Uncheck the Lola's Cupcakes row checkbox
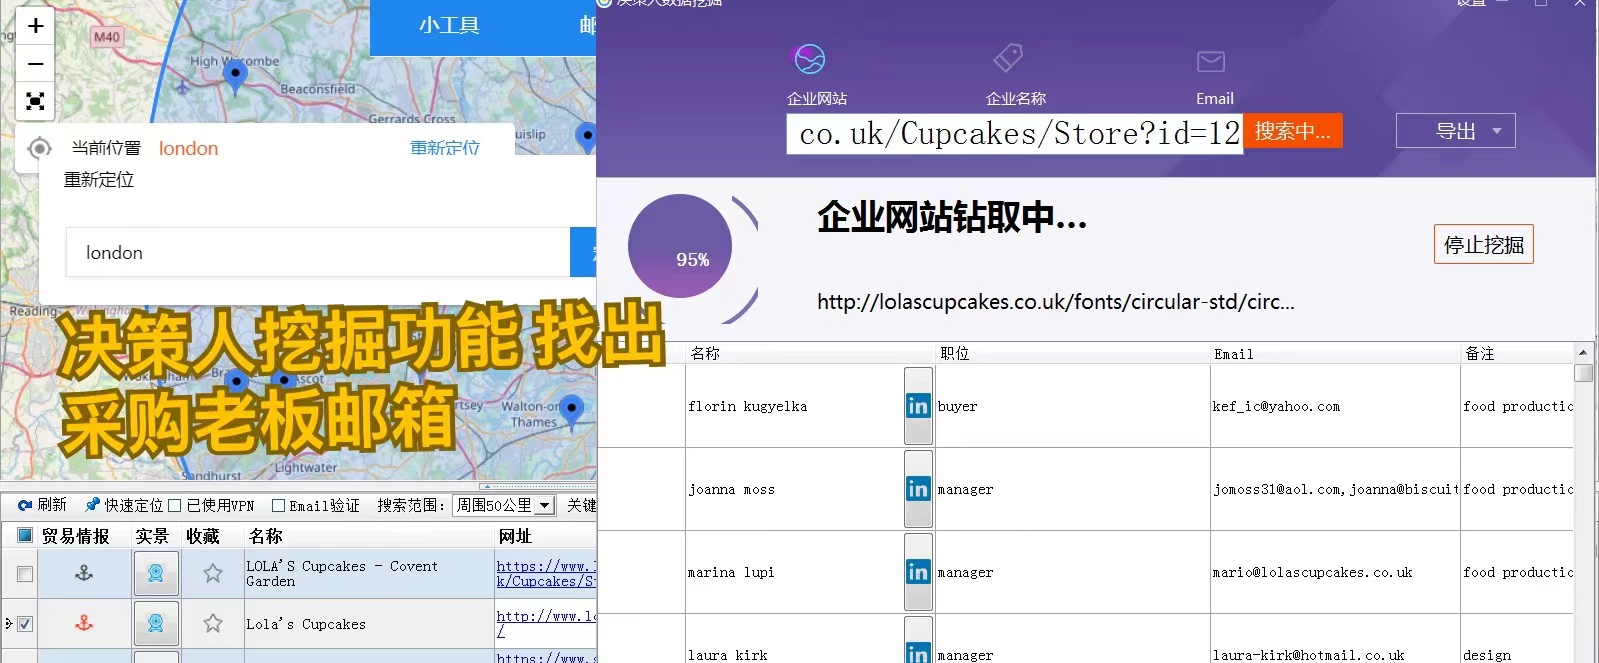Screen dimensions: 1599x663 point(25,624)
